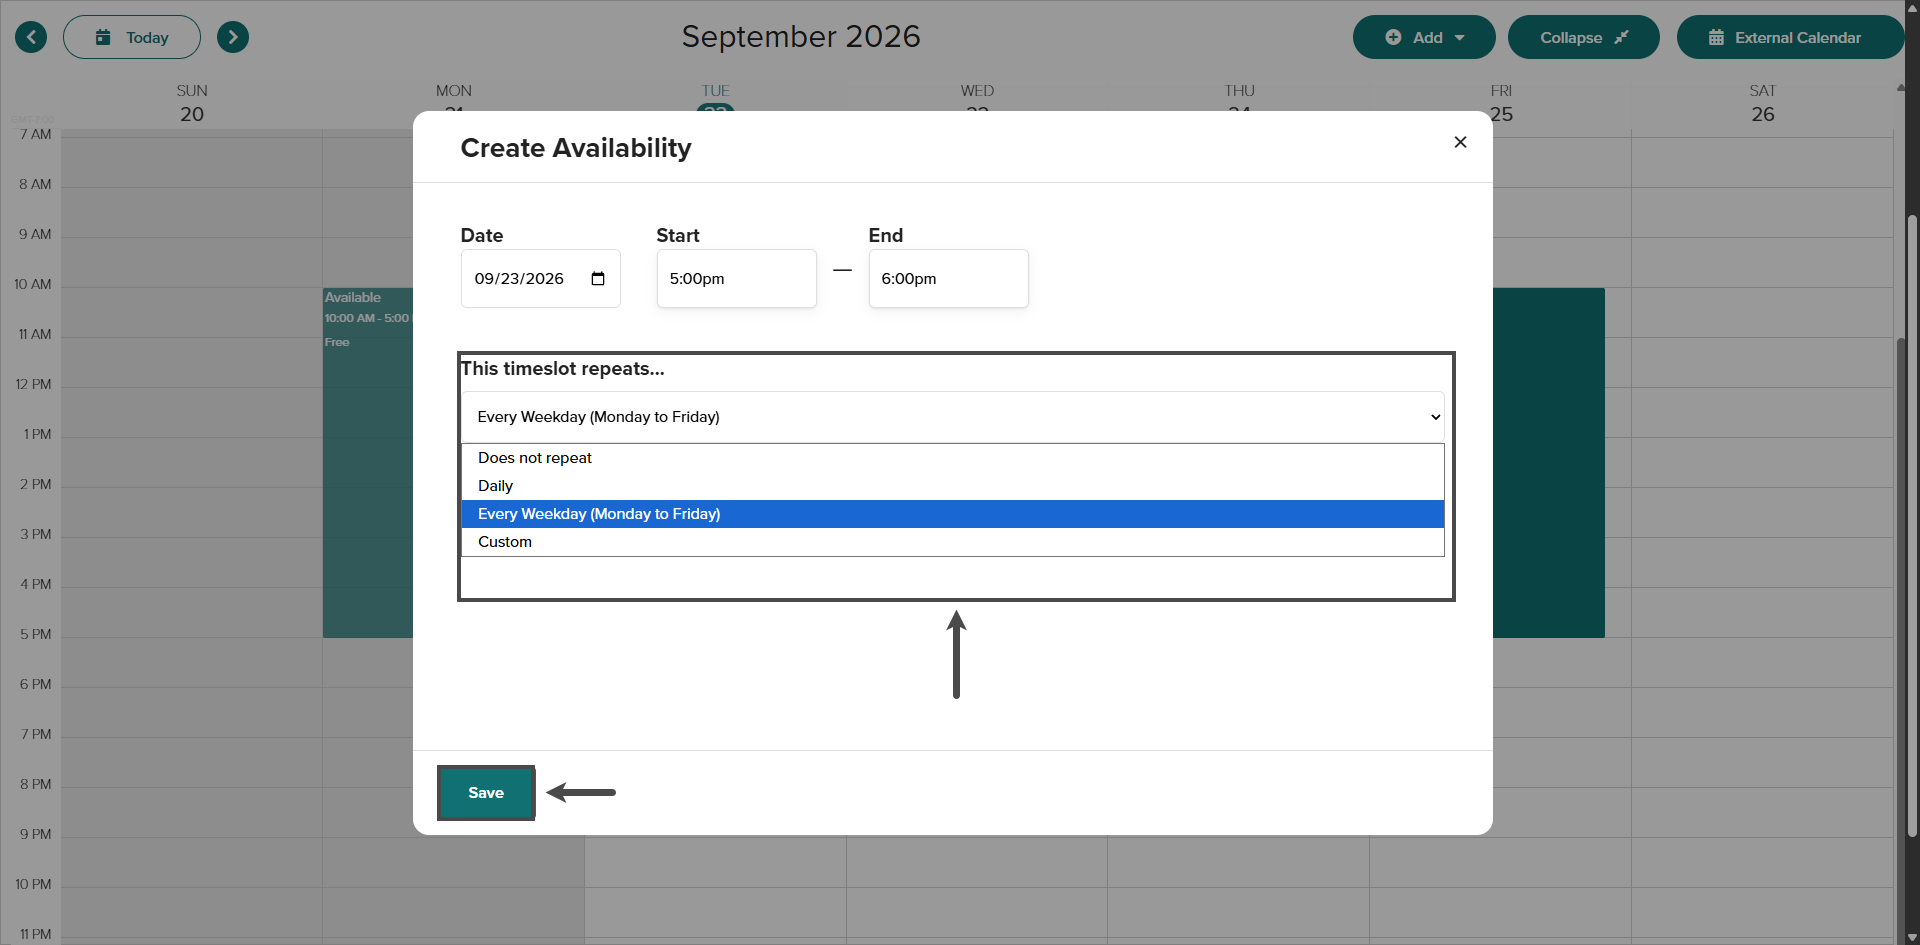The width and height of the screenshot is (1920, 945).
Task: Go to the previous week with left arrow
Action: [x=31, y=37]
